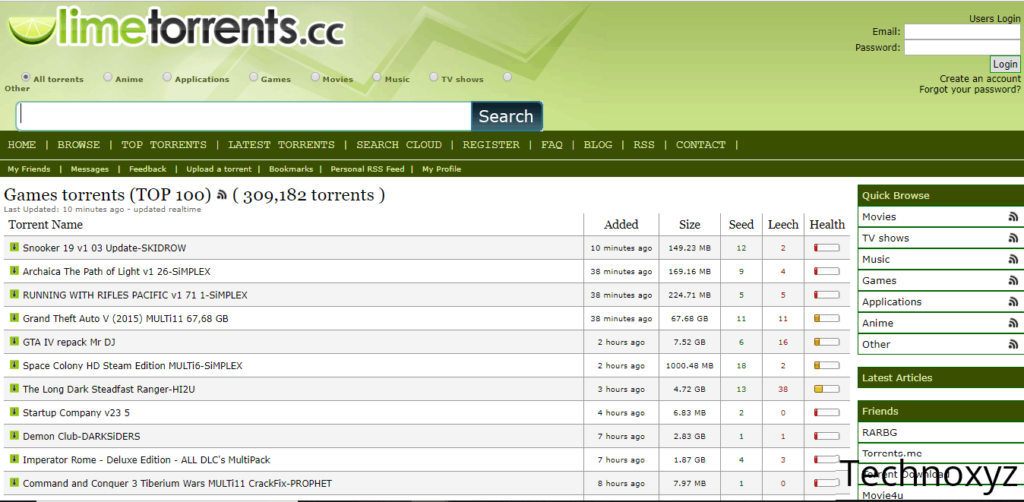Go to LATEST TORRENTS page

point(281,145)
